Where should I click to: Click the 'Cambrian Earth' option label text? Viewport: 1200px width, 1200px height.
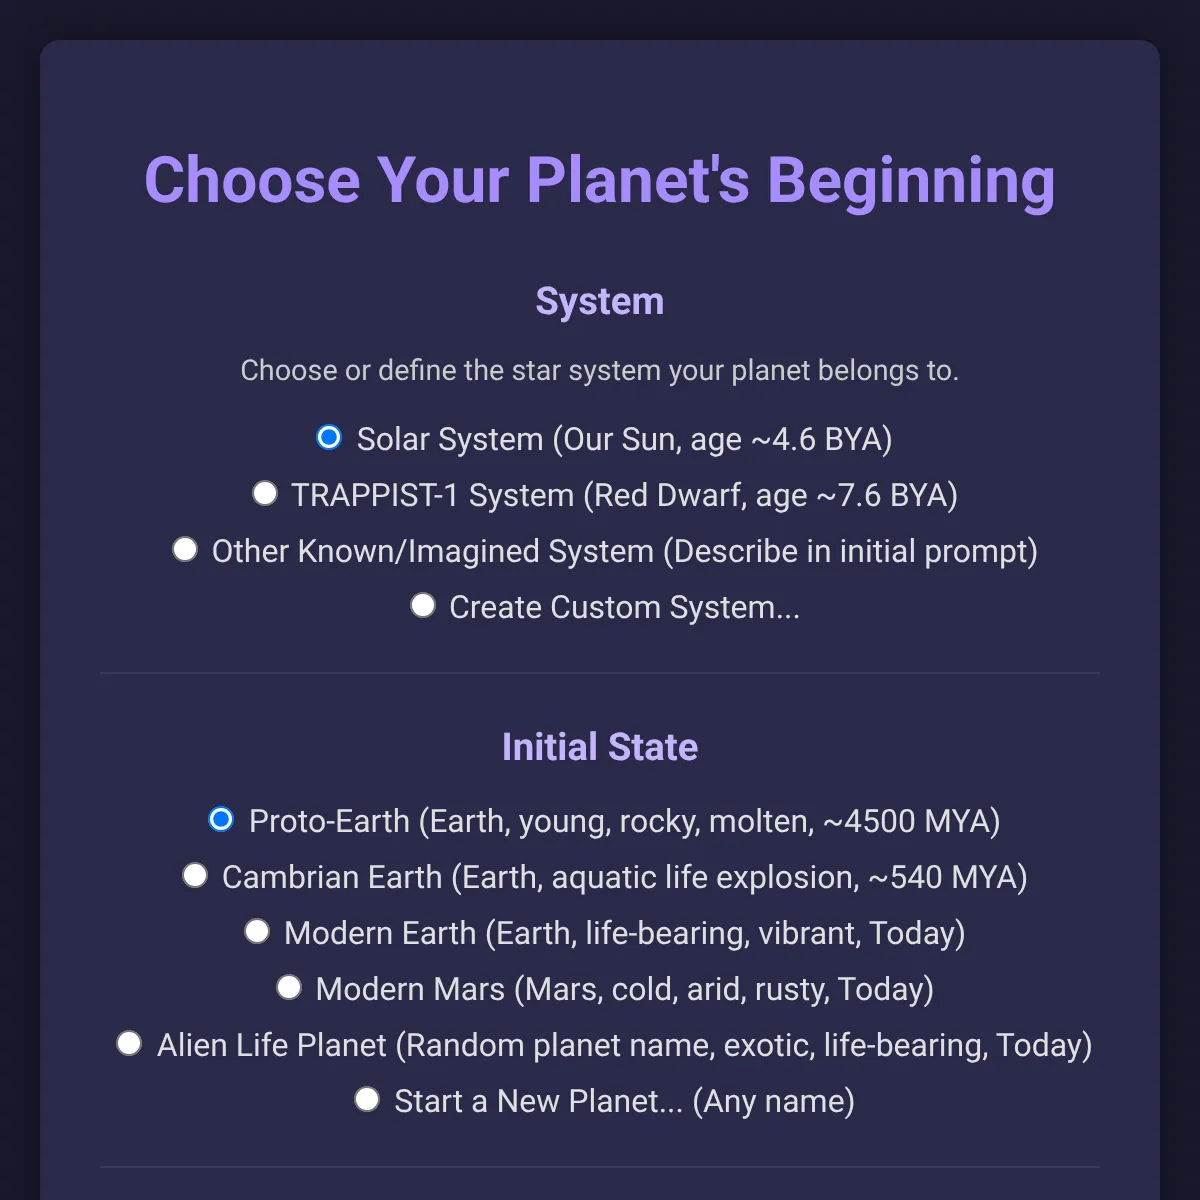click(x=624, y=878)
